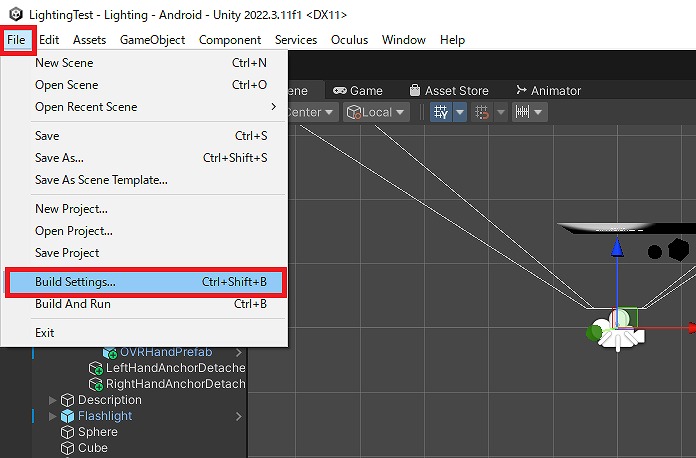696x458 pixels.
Task: Switch to the Asset Store tab
Action: 449,91
